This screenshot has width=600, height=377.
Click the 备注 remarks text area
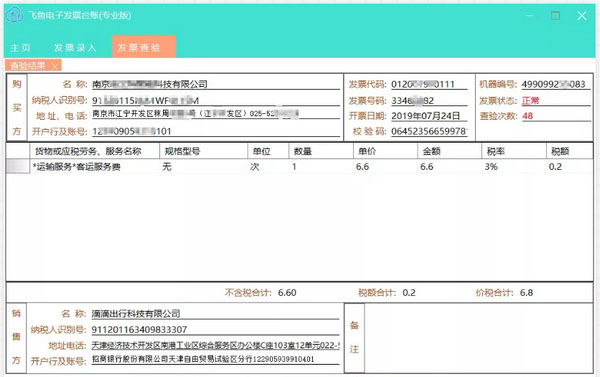pos(478,338)
